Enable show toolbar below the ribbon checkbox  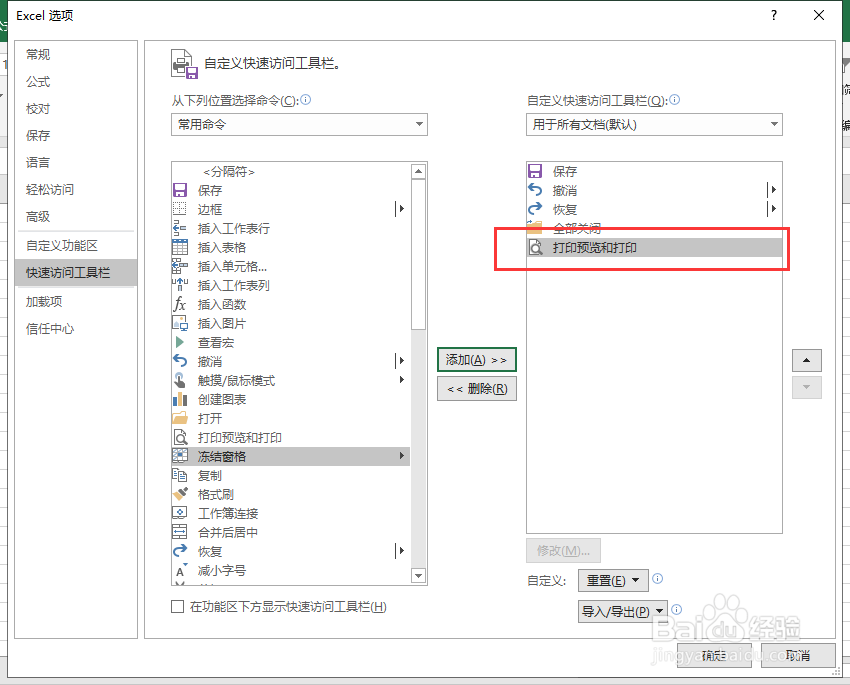coord(177,606)
